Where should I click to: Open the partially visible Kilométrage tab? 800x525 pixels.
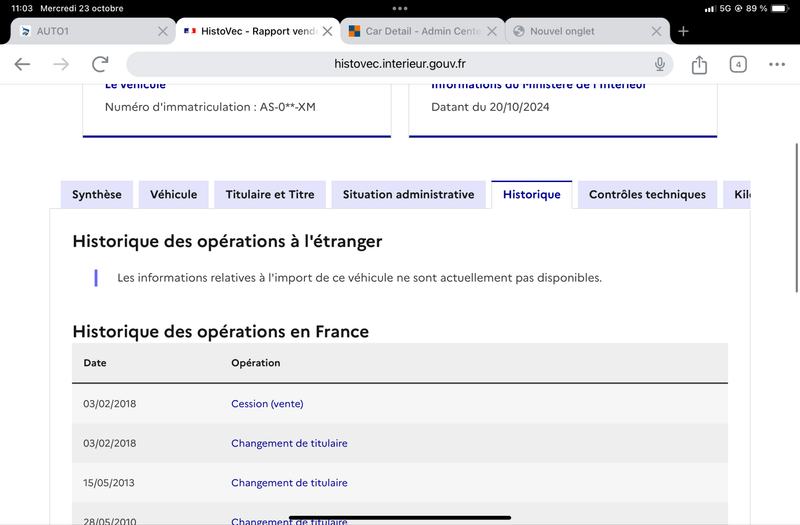tap(737, 194)
